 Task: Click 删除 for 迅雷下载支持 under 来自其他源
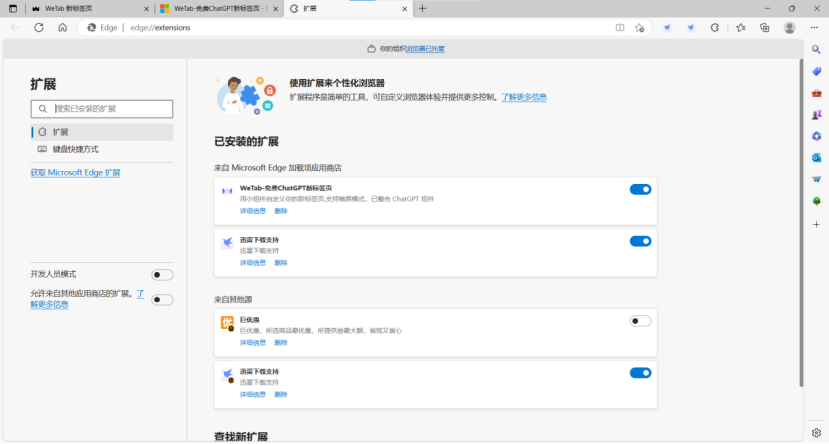(281, 395)
